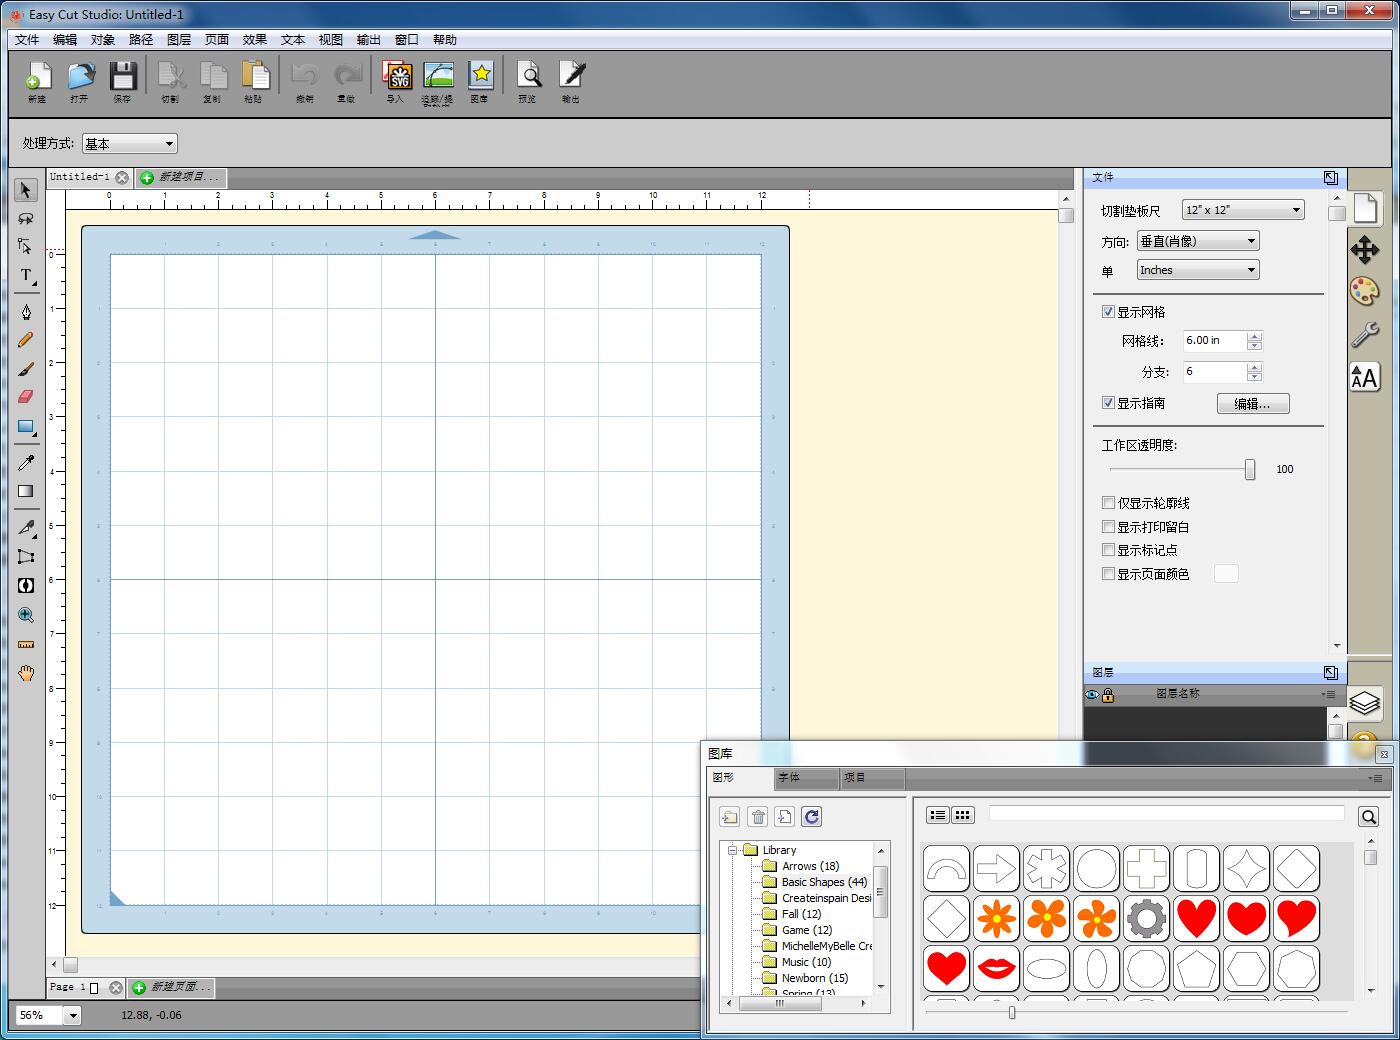Open the 处理方式 dropdown
The height and width of the screenshot is (1040, 1400).
(129, 144)
